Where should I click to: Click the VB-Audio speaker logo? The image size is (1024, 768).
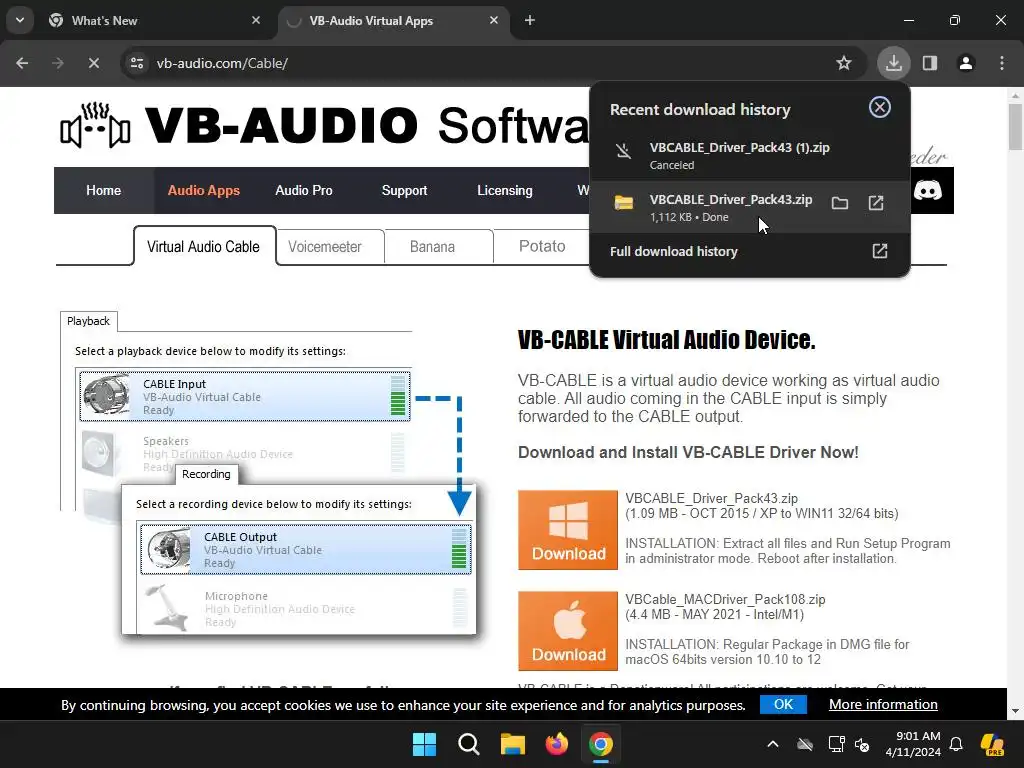point(95,125)
